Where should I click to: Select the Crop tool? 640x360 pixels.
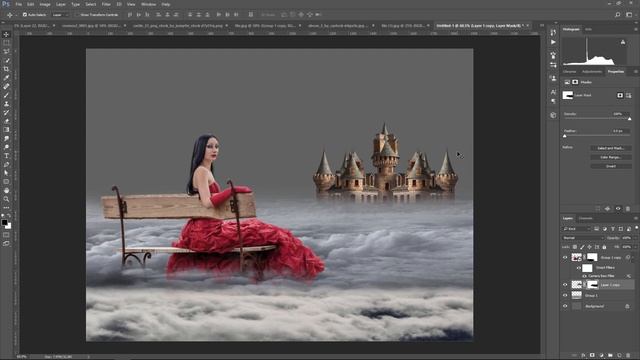pos(6,69)
